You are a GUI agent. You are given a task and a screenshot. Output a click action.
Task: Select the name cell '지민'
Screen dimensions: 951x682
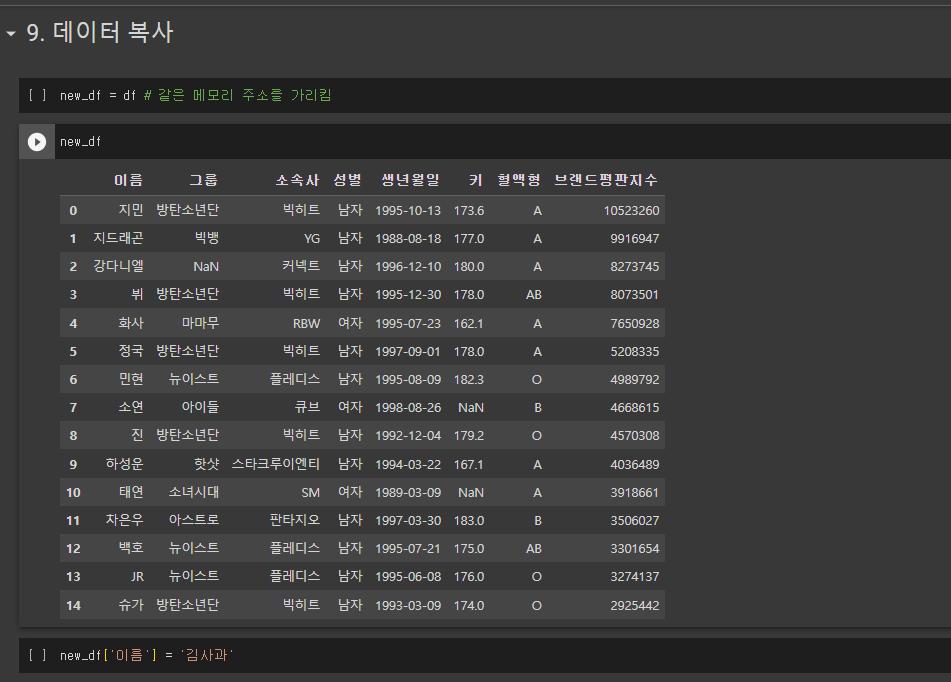point(131,210)
